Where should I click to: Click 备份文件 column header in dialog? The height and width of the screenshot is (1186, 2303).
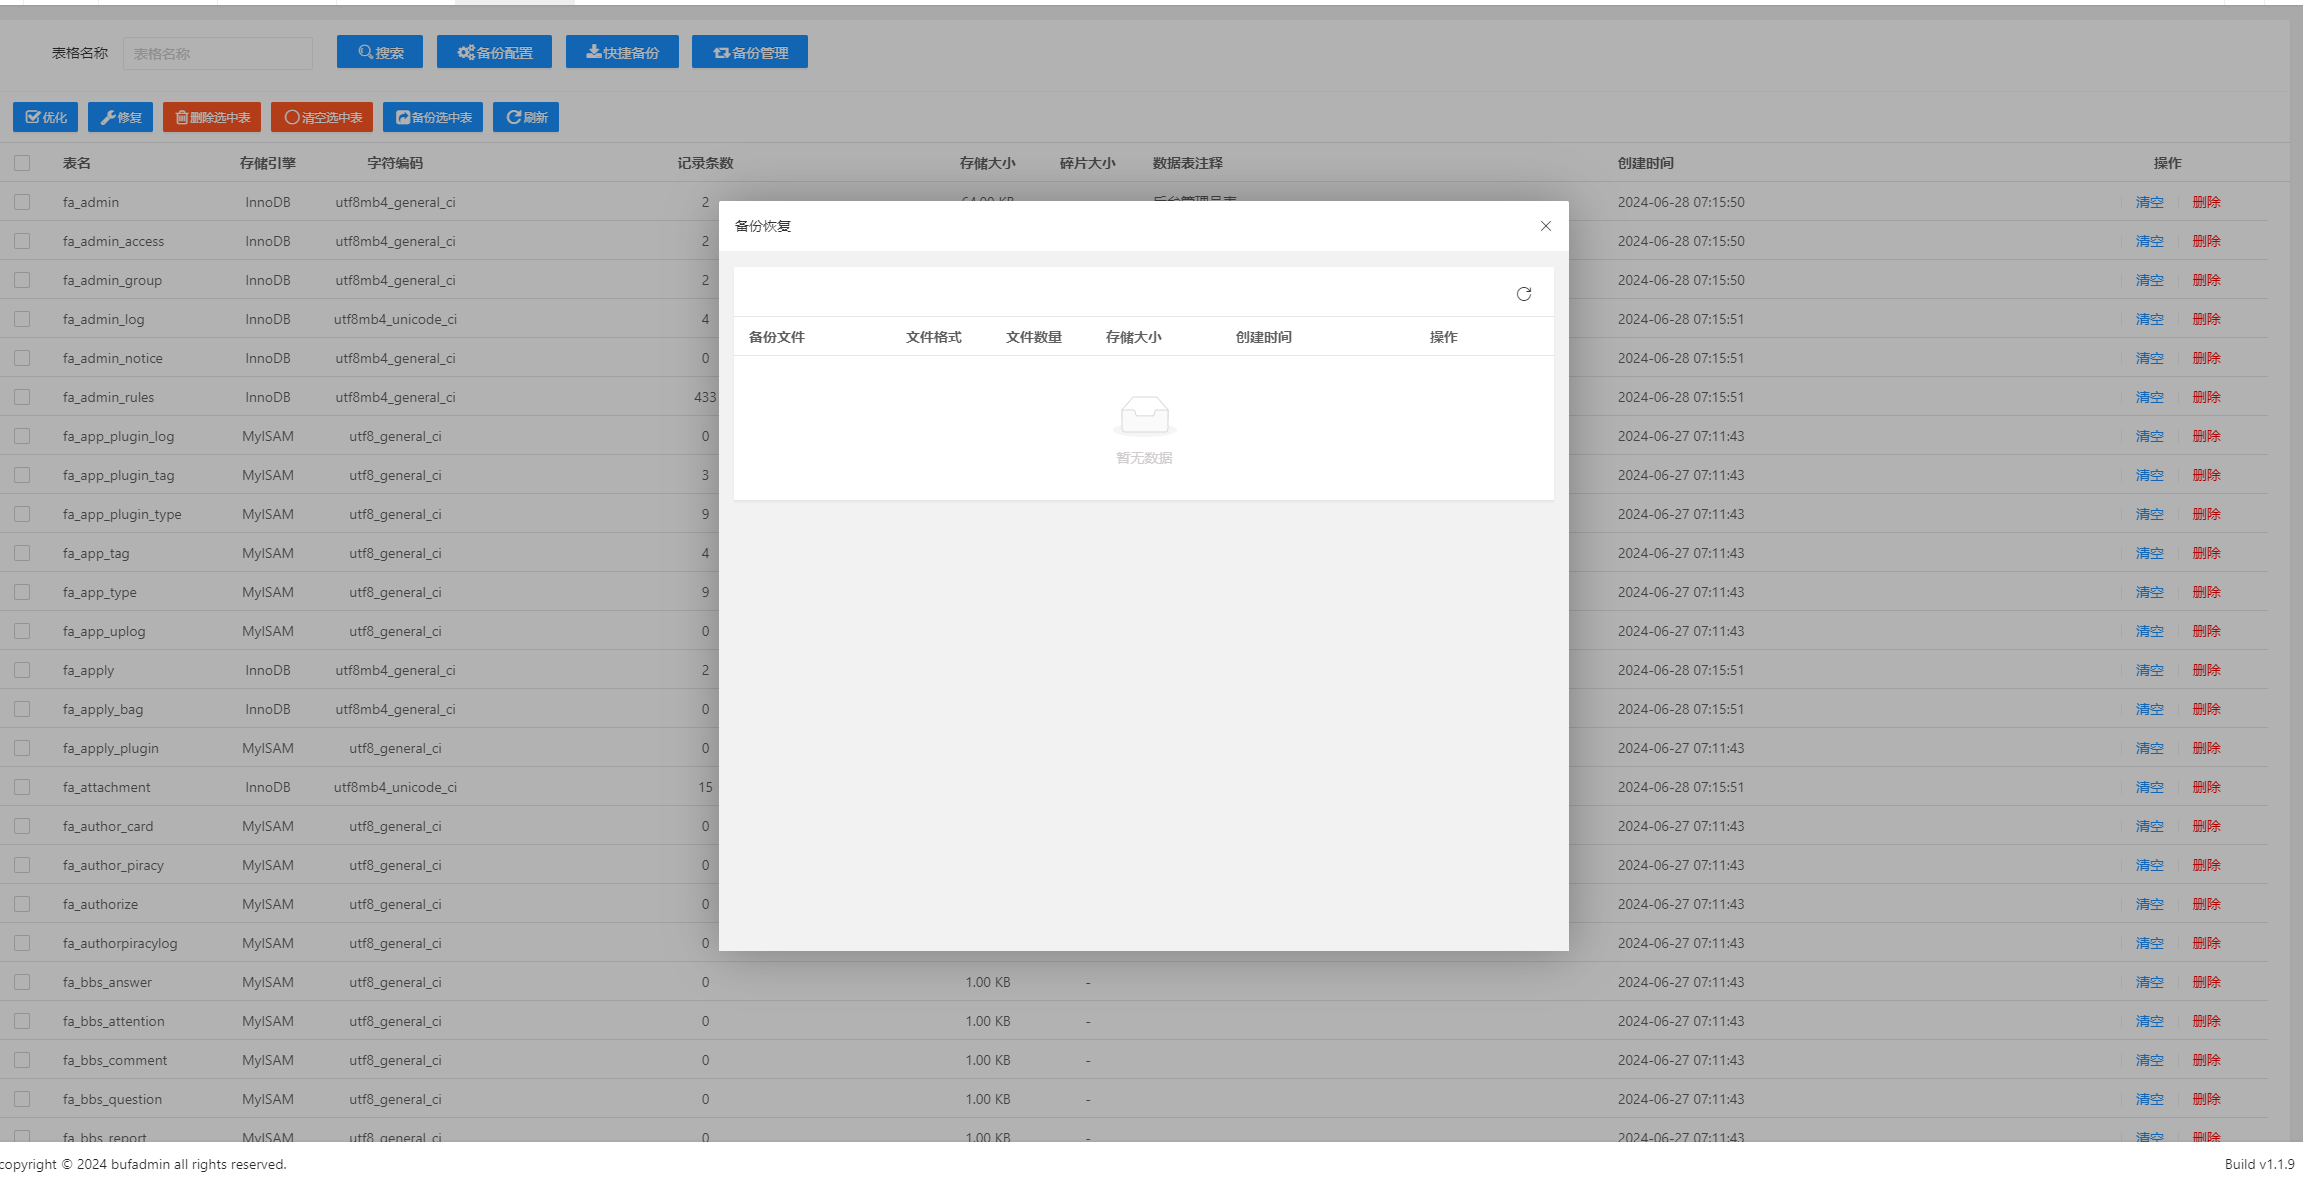pos(777,337)
